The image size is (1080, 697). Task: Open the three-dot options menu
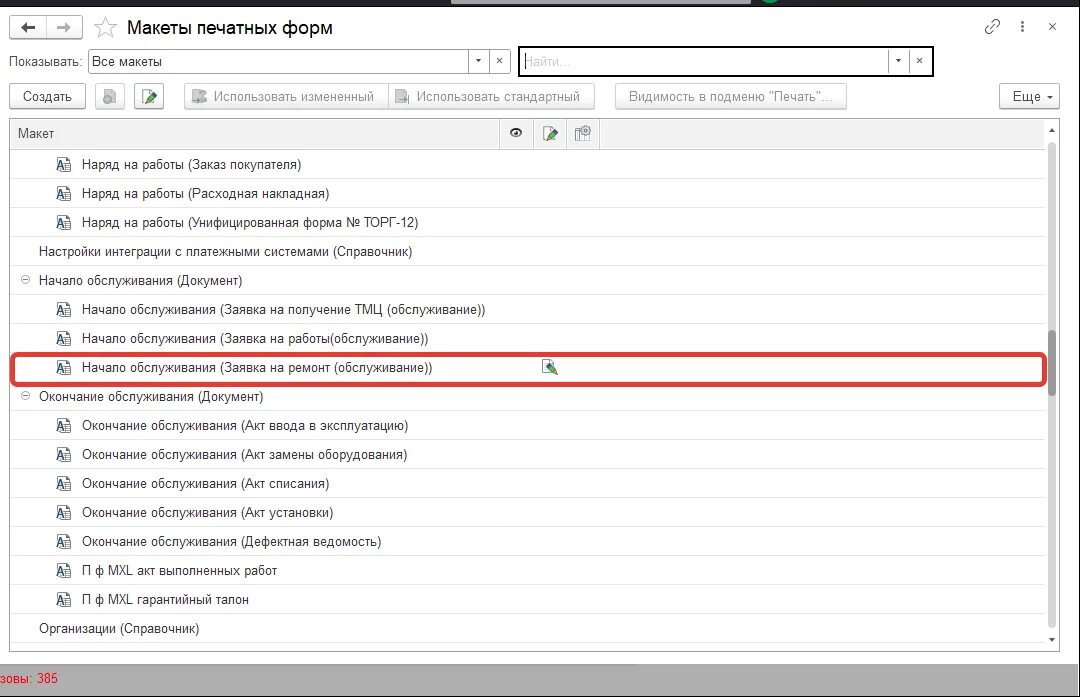pos(1022,27)
